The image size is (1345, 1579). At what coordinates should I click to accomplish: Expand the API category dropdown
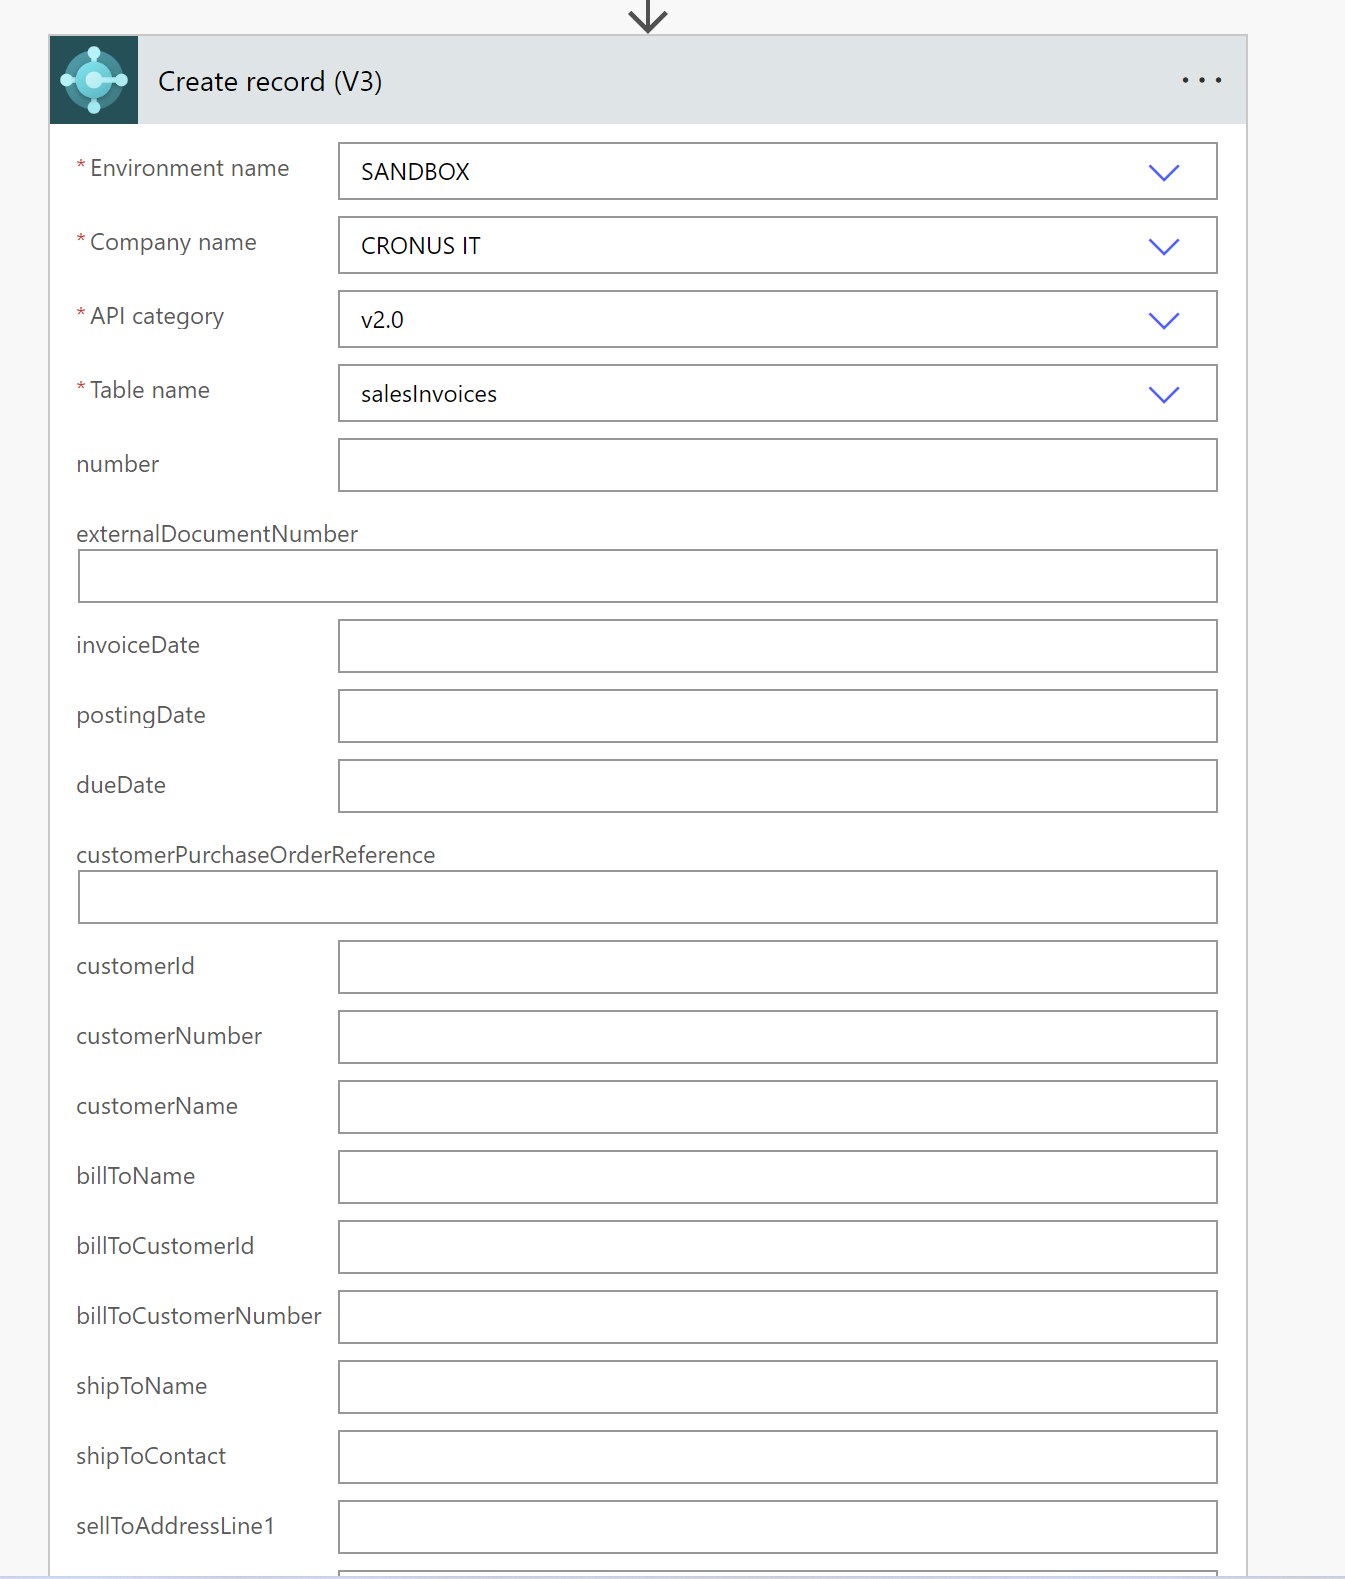[1163, 320]
